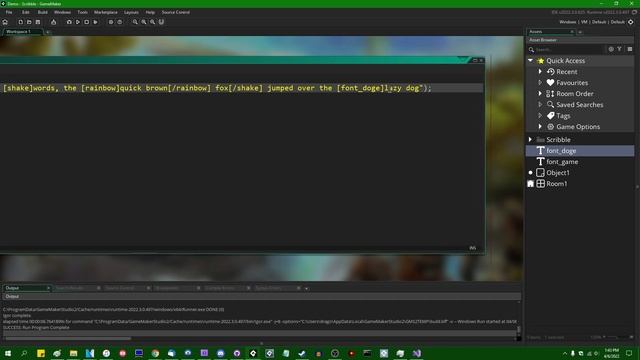This screenshot has width=640, height=360.
Task: Click the Zoom In magnifier icon
Action: tap(152, 22)
